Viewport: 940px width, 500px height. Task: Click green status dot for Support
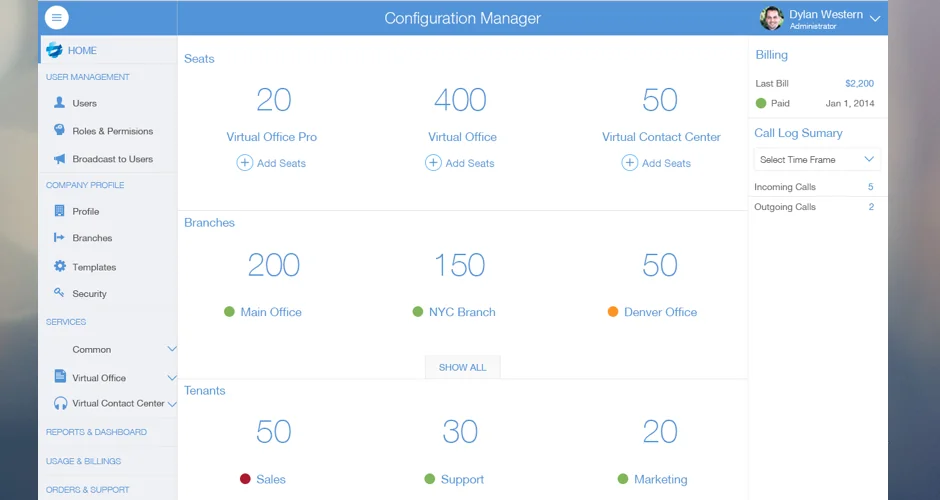[429, 479]
